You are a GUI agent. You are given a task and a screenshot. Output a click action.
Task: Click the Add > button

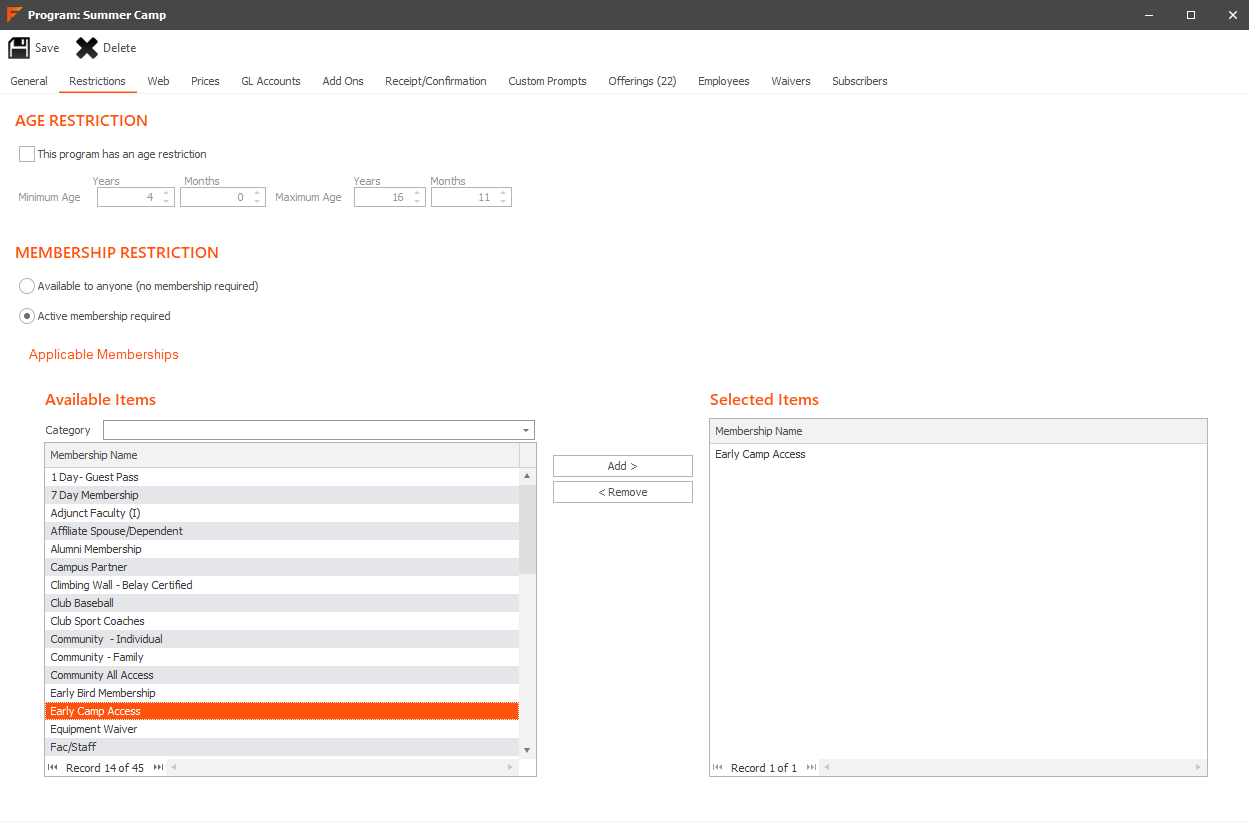pos(622,466)
